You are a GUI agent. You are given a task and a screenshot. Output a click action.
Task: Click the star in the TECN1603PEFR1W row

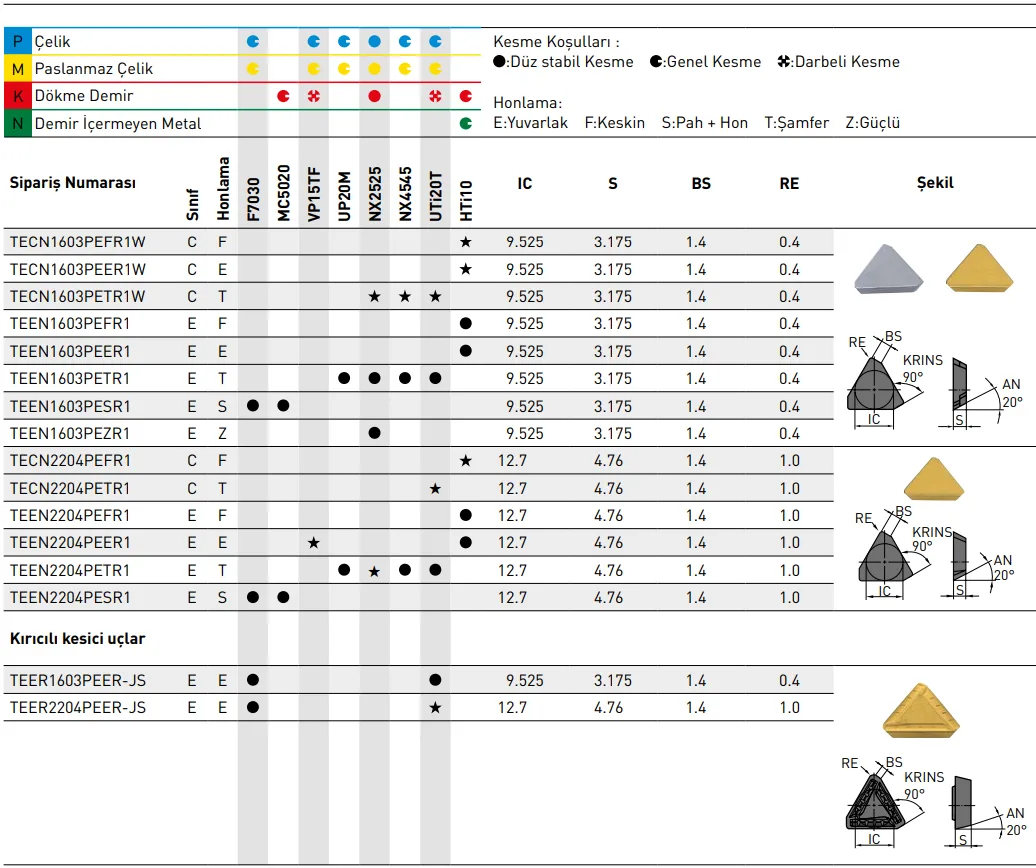(x=465, y=242)
